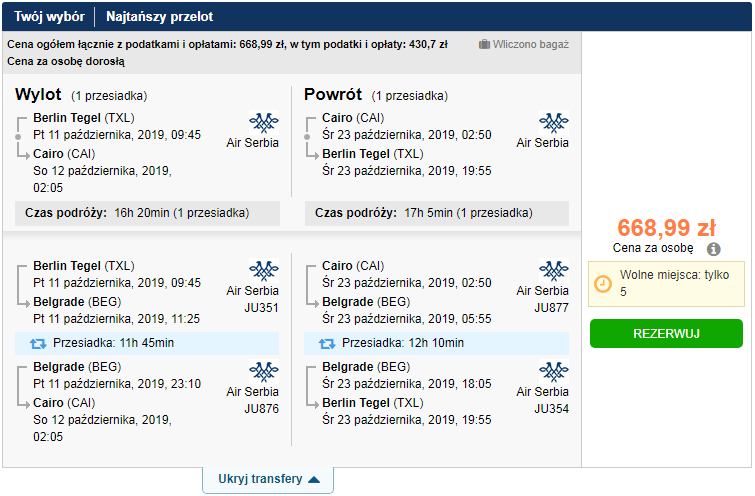The height and width of the screenshot is (496, 755).
Task: Click Air Serbia logo in Wylot summary
Action: click(x=264, y=122)
